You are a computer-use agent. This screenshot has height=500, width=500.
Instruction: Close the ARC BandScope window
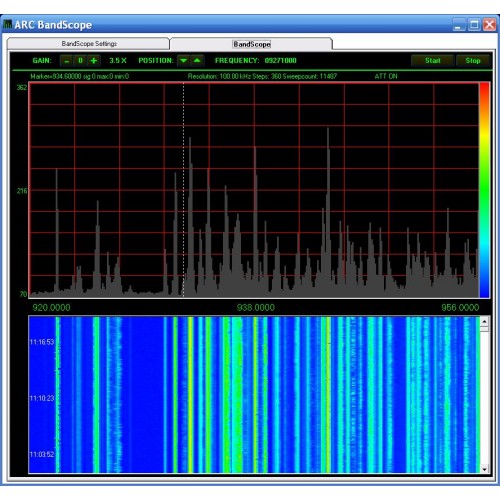(x=489, y=25)
